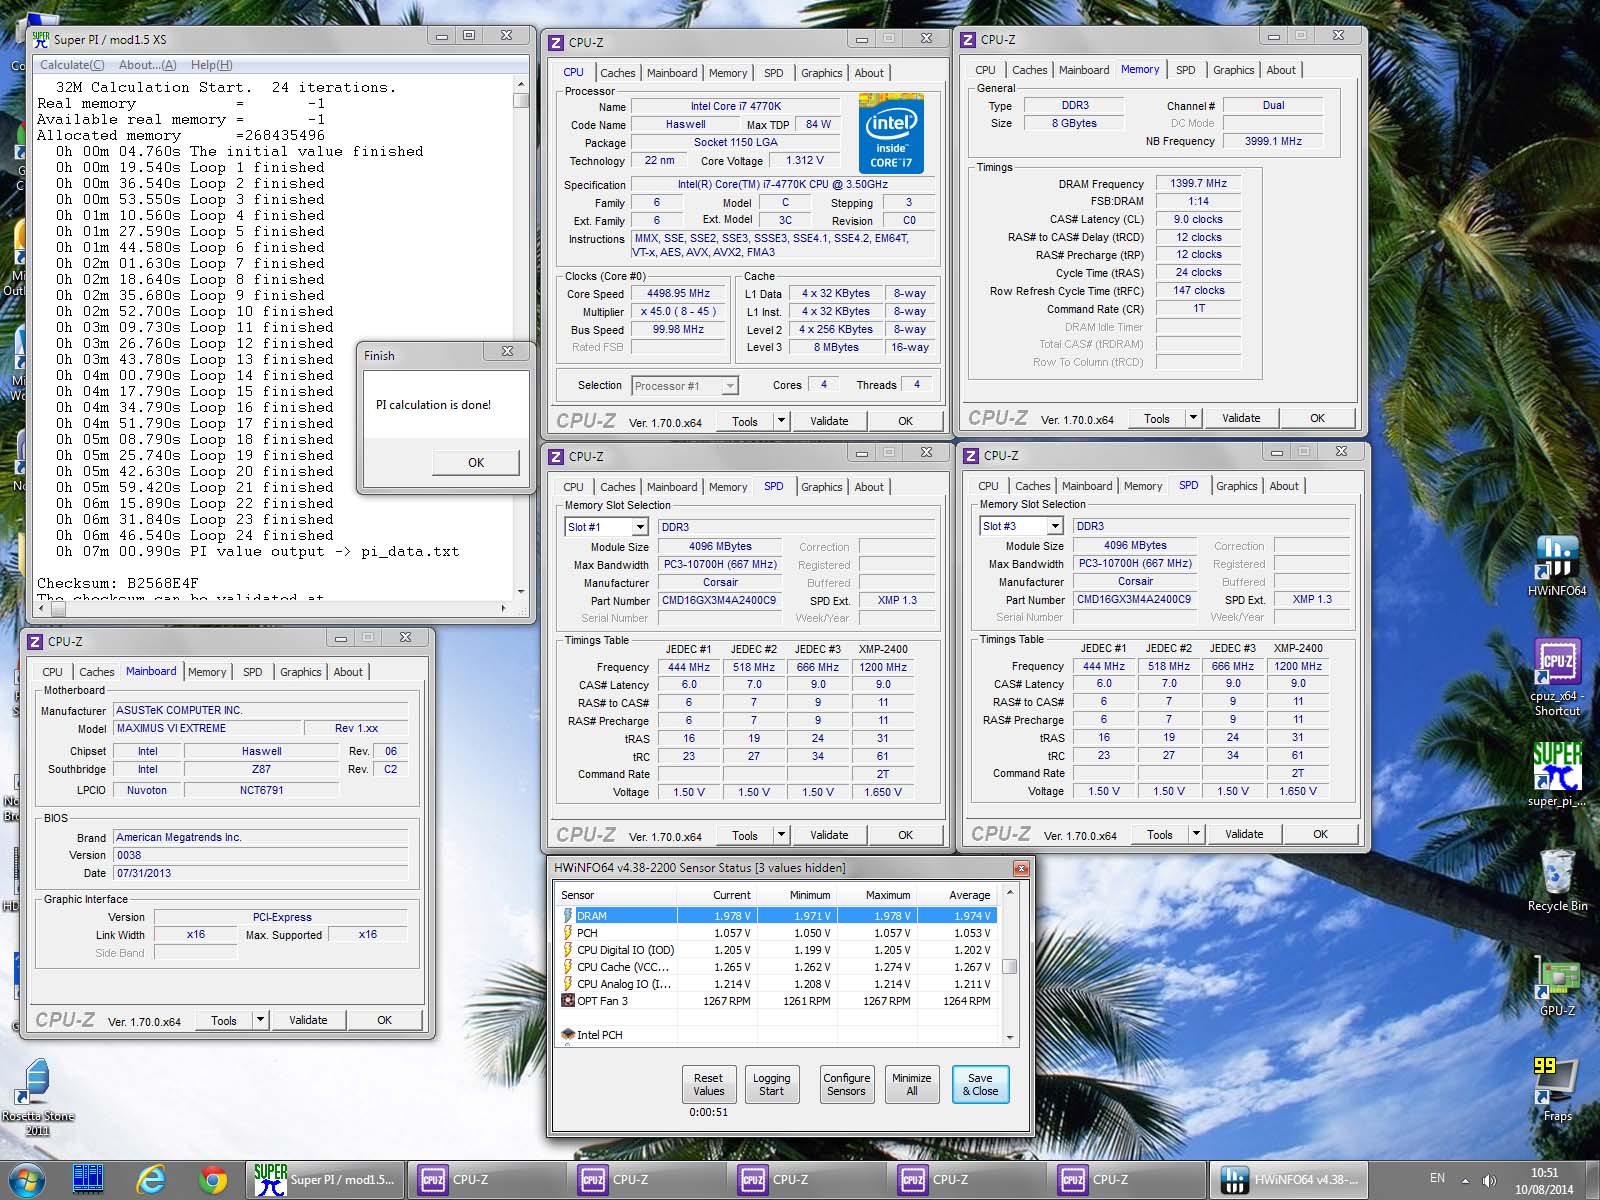1600x1200 pixels.
Task: Open Slot #1 memory slot dropdown
Action: point(640,527)
